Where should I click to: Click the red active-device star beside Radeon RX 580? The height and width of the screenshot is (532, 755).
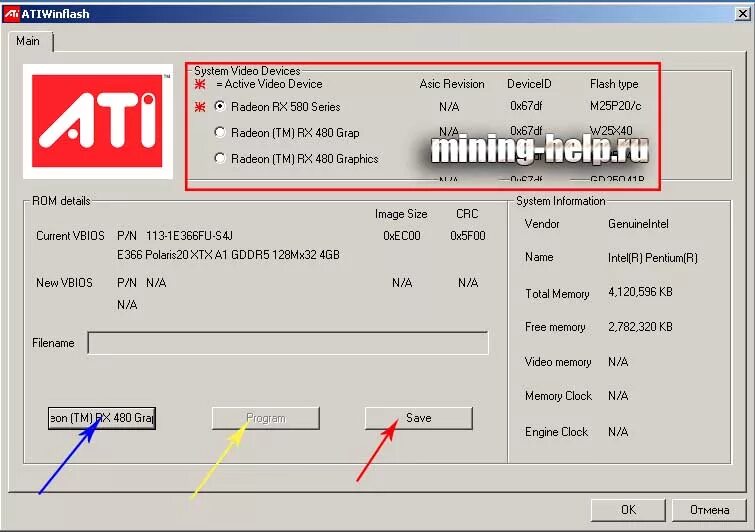tap(200, 107)
